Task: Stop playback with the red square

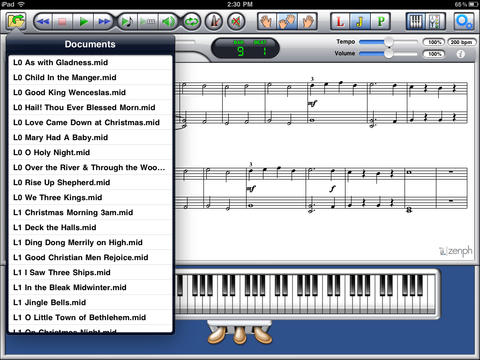Action: click(62, 22)
